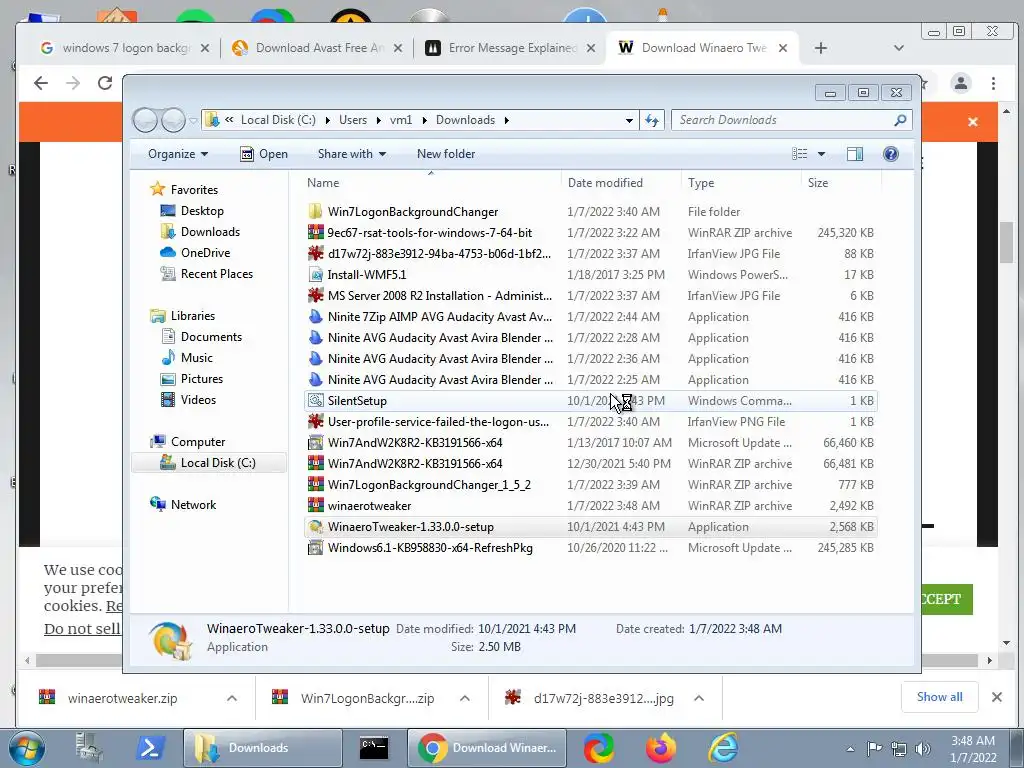This screenshot has width=1024, height=768.
Task: Launch Firefox from the taskbar
Action: [660, 748]
